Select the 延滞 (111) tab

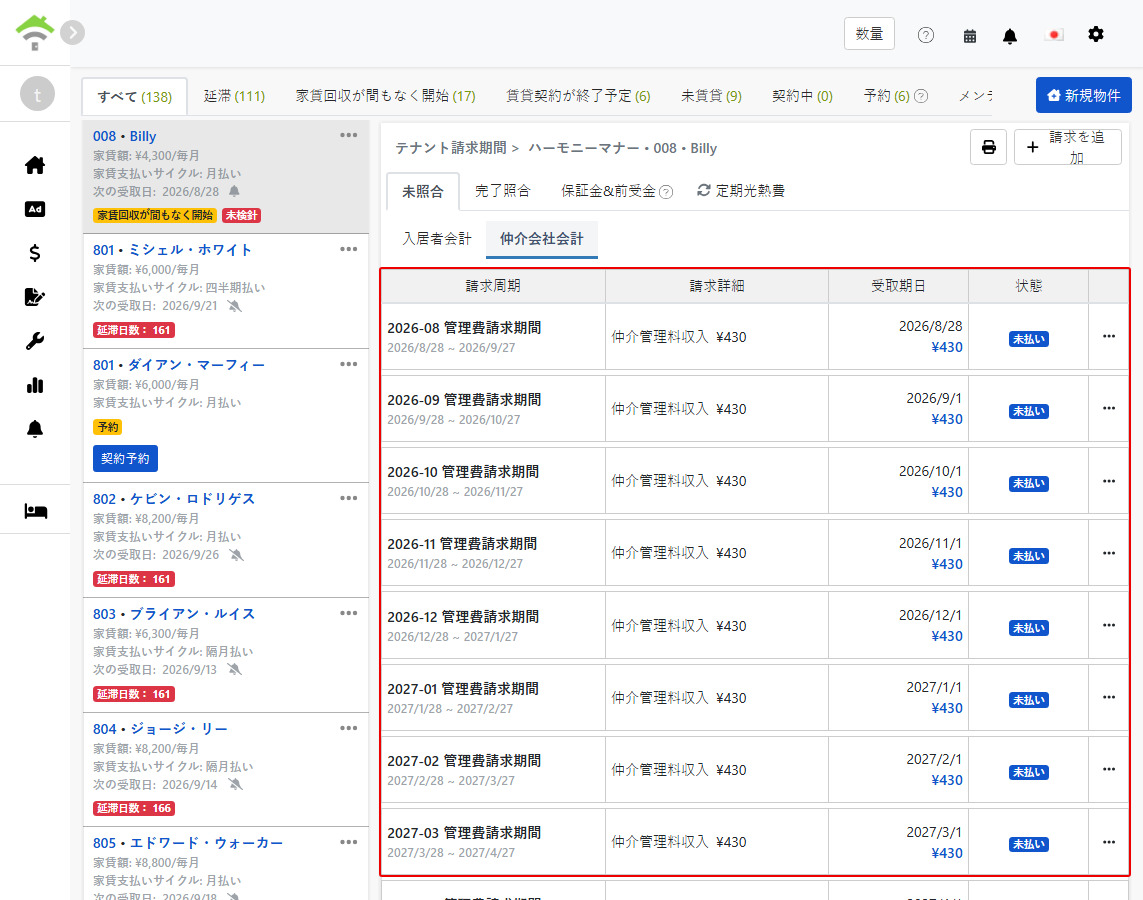click(234, 96)
